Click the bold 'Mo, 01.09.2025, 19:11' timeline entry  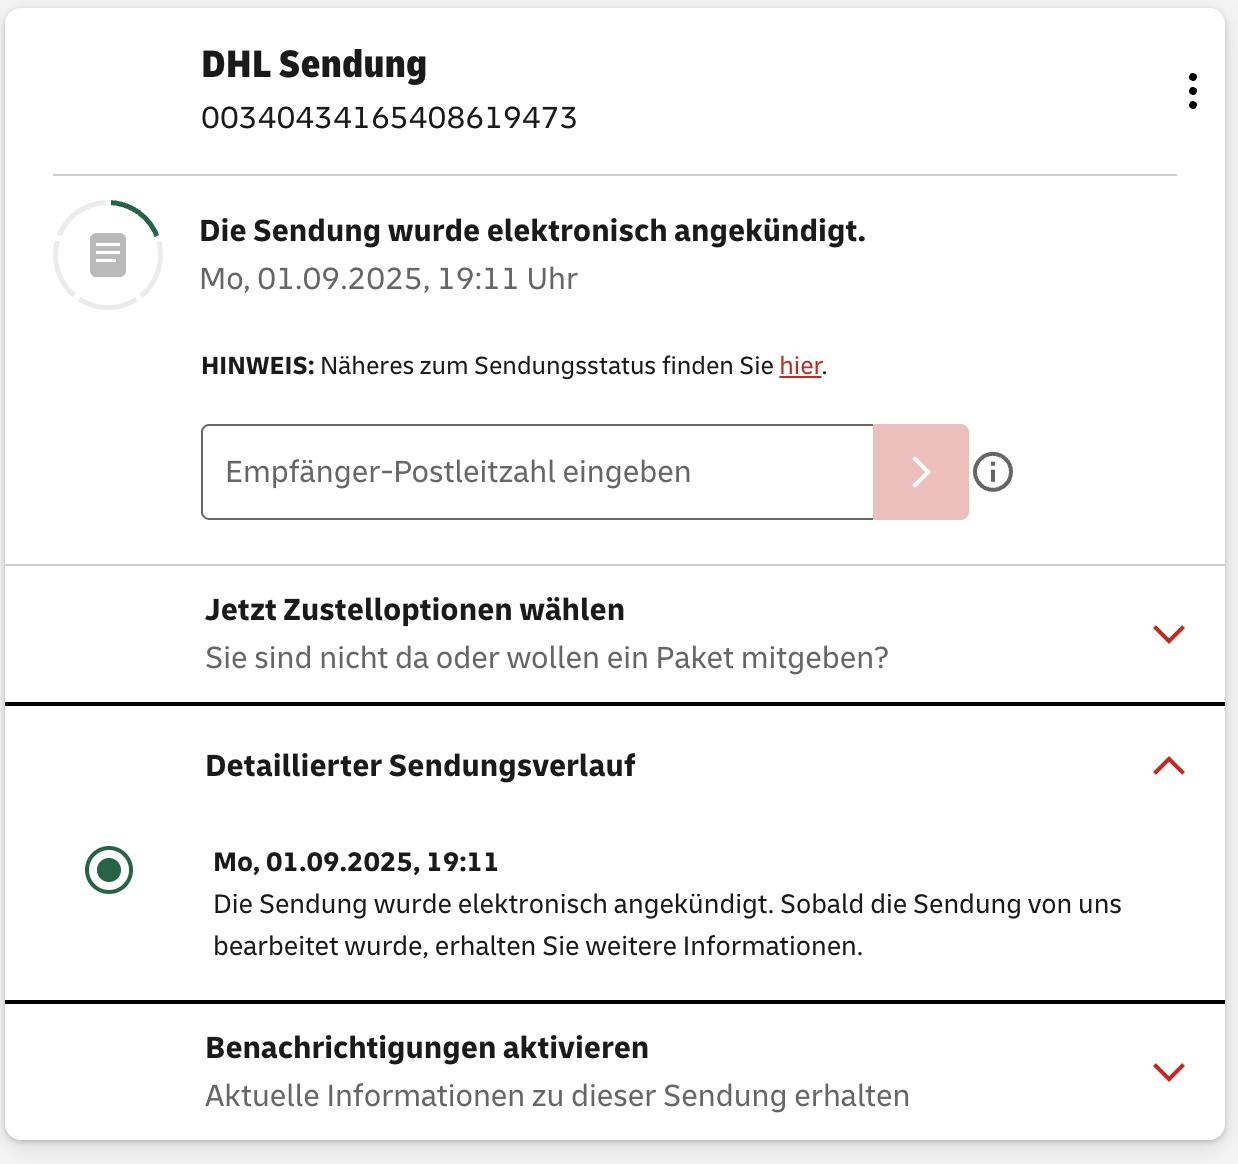[355, 862]
